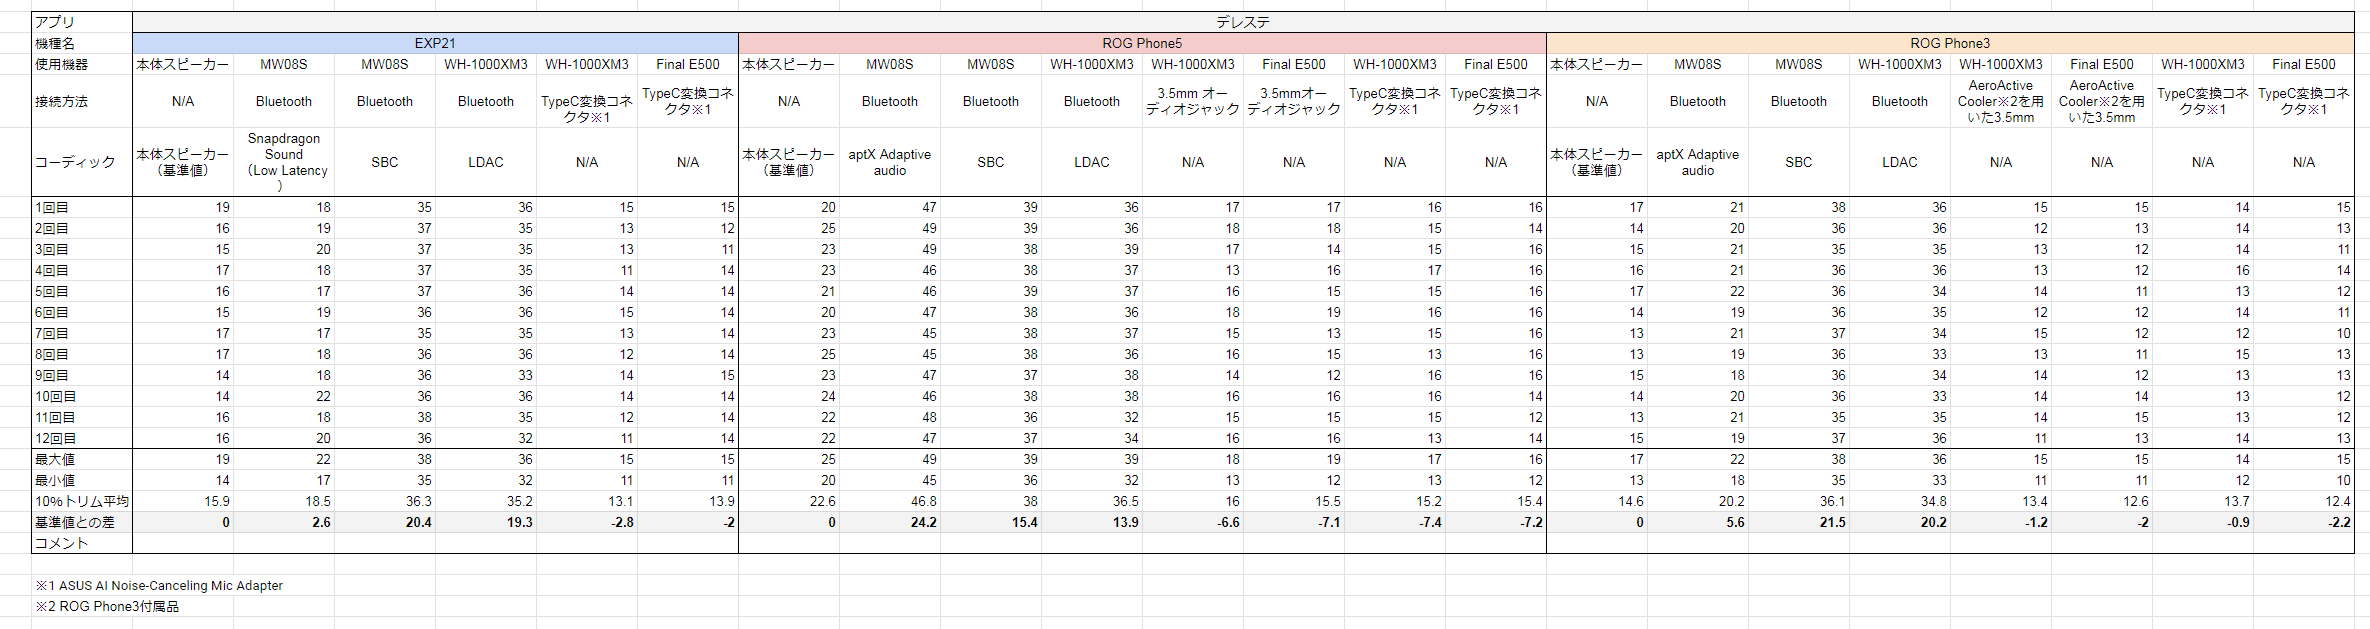
Task: Click the Snapdragon Sound (Low Latency) cell
Action: coord(284,161)
